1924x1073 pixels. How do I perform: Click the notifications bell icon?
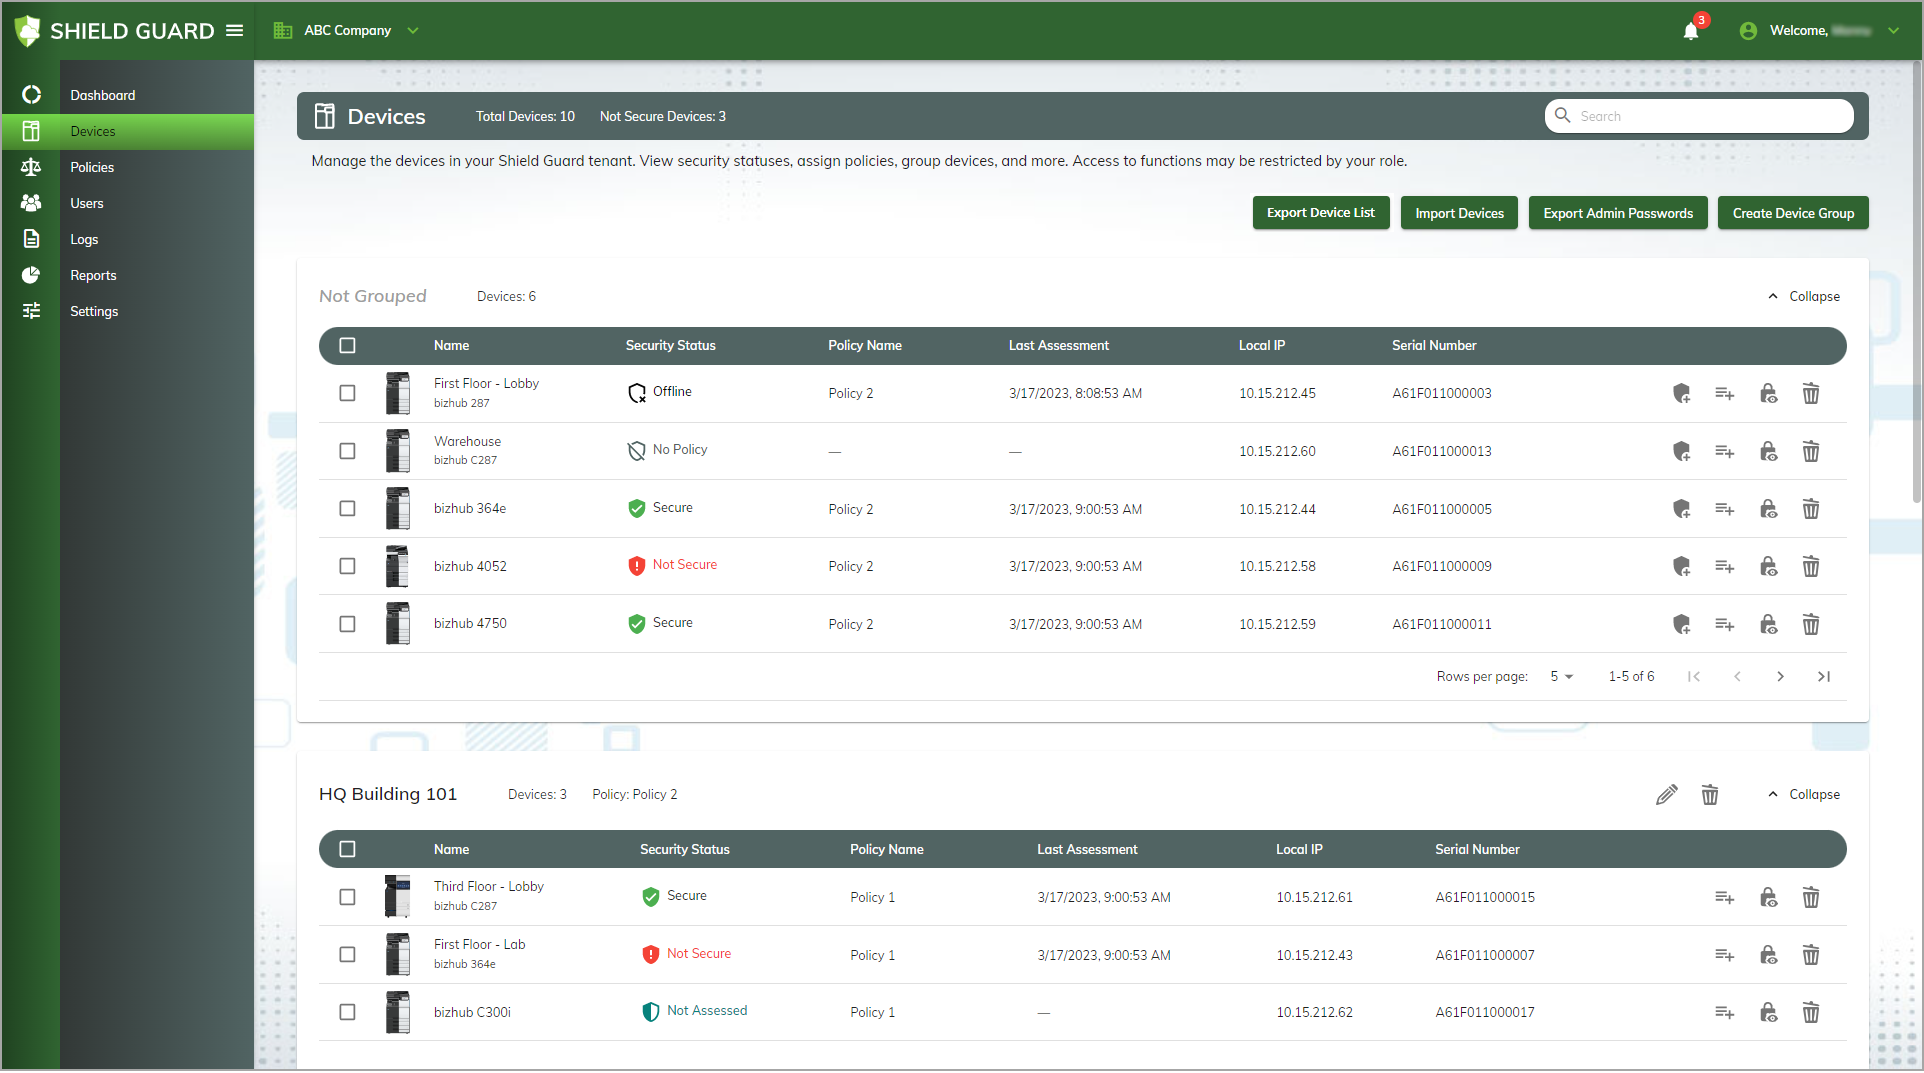[x=1690, y=31]
